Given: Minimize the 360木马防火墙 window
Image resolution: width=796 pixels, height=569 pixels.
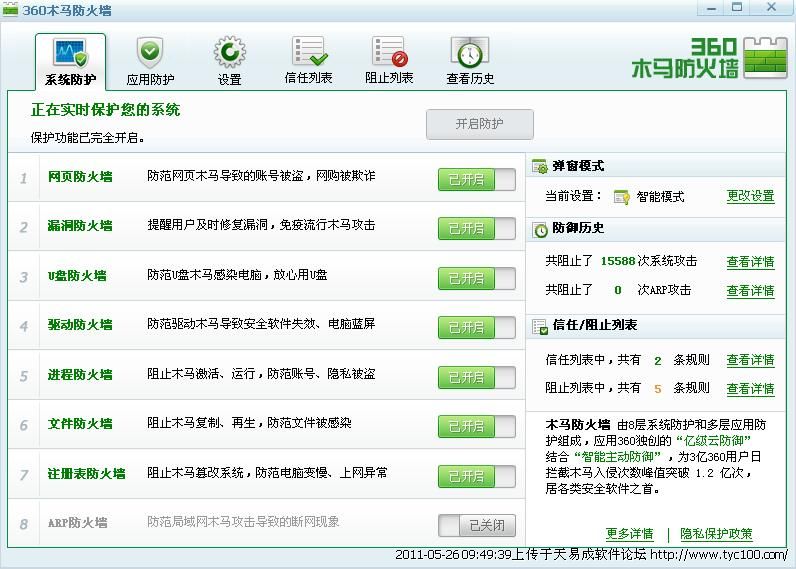Looking at the screenshot, I should click(712, 8).
